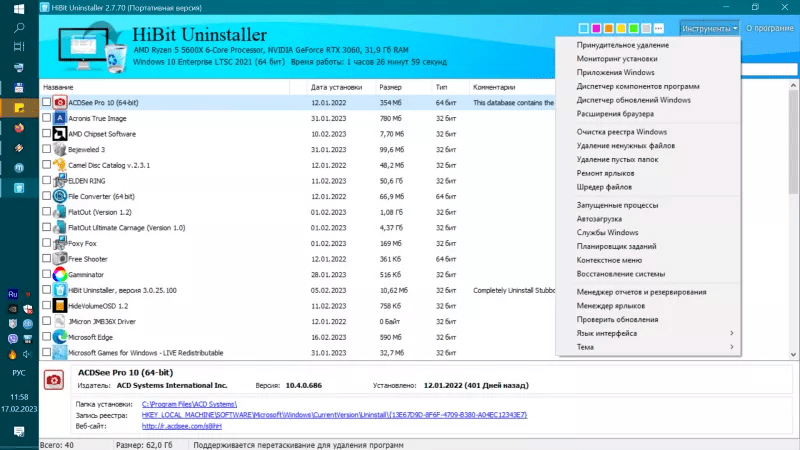800x450 pixels.
Task: Select Автозагрузка from the menu
Action: [648, 218]
